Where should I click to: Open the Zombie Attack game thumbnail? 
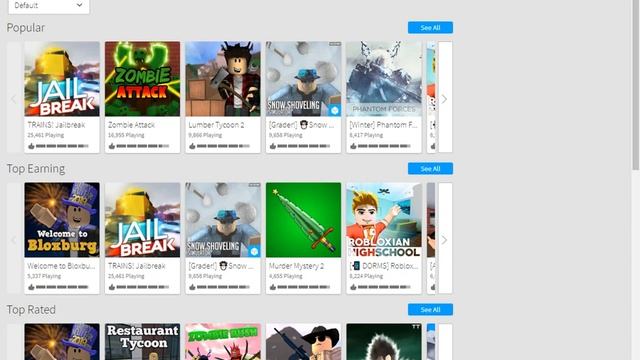[x=142, y=79]
